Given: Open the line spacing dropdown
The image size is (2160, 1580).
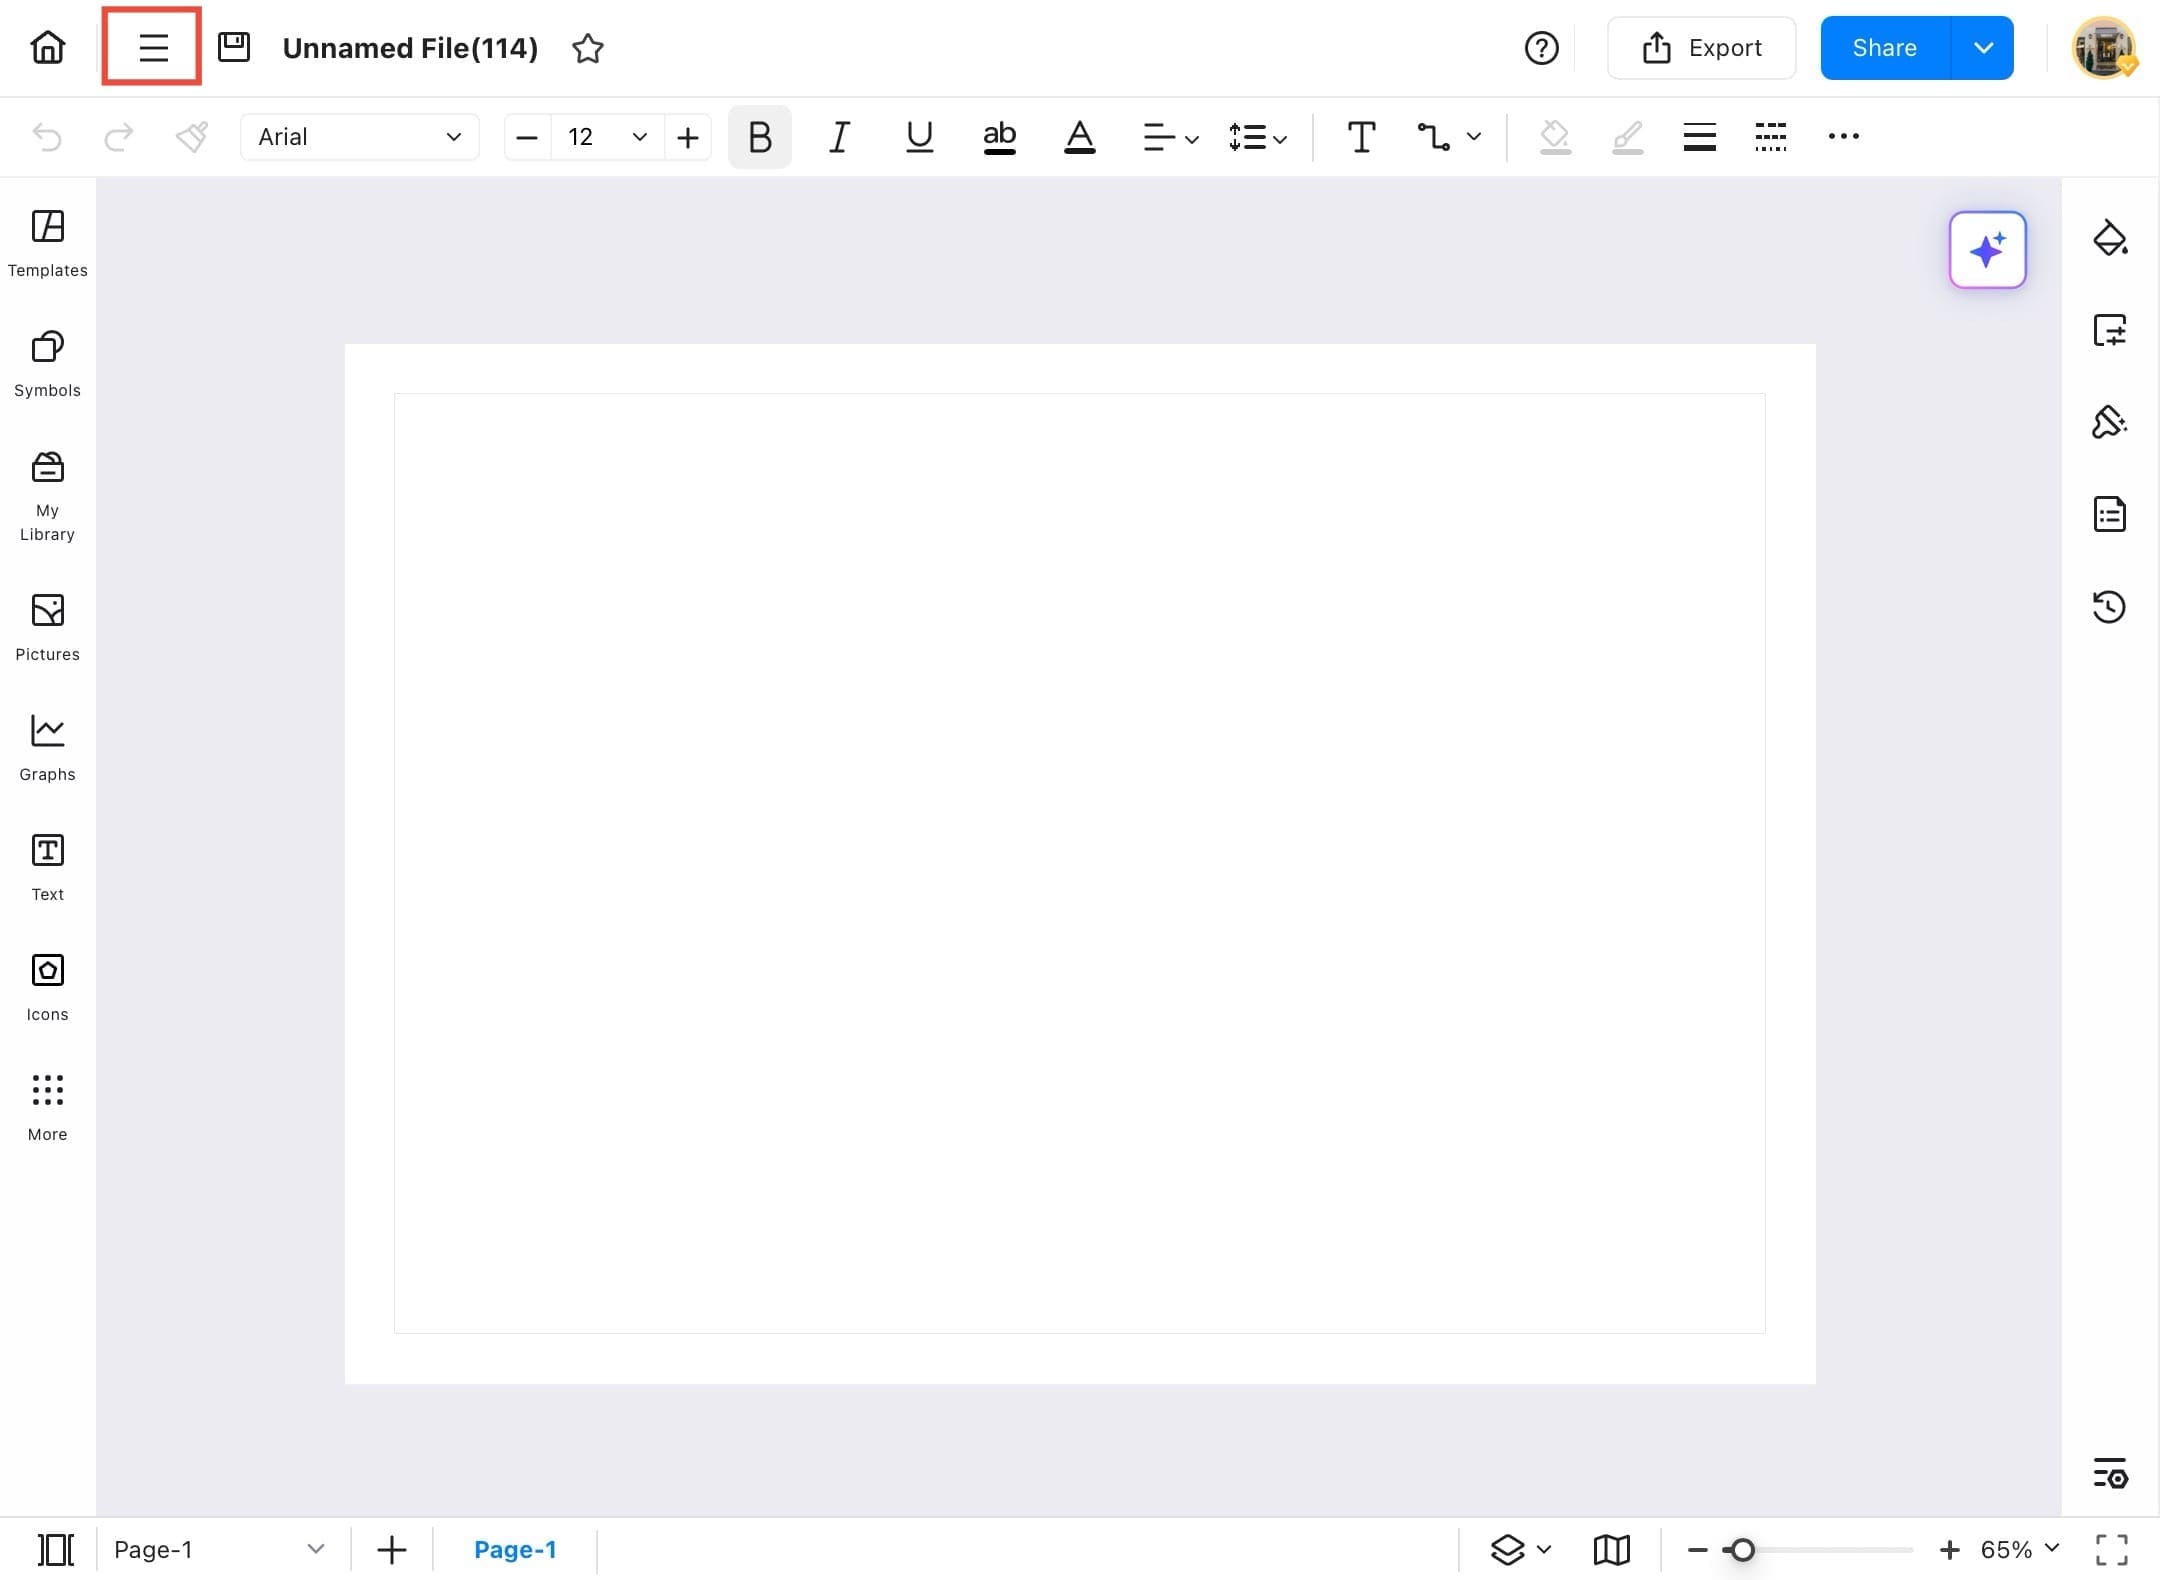Looking at the screenshot, I should 1256,137.
